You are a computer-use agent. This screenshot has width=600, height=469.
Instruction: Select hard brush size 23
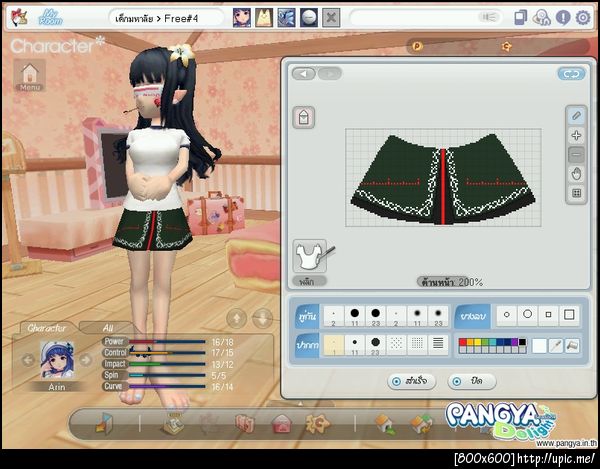click(375, 316)
